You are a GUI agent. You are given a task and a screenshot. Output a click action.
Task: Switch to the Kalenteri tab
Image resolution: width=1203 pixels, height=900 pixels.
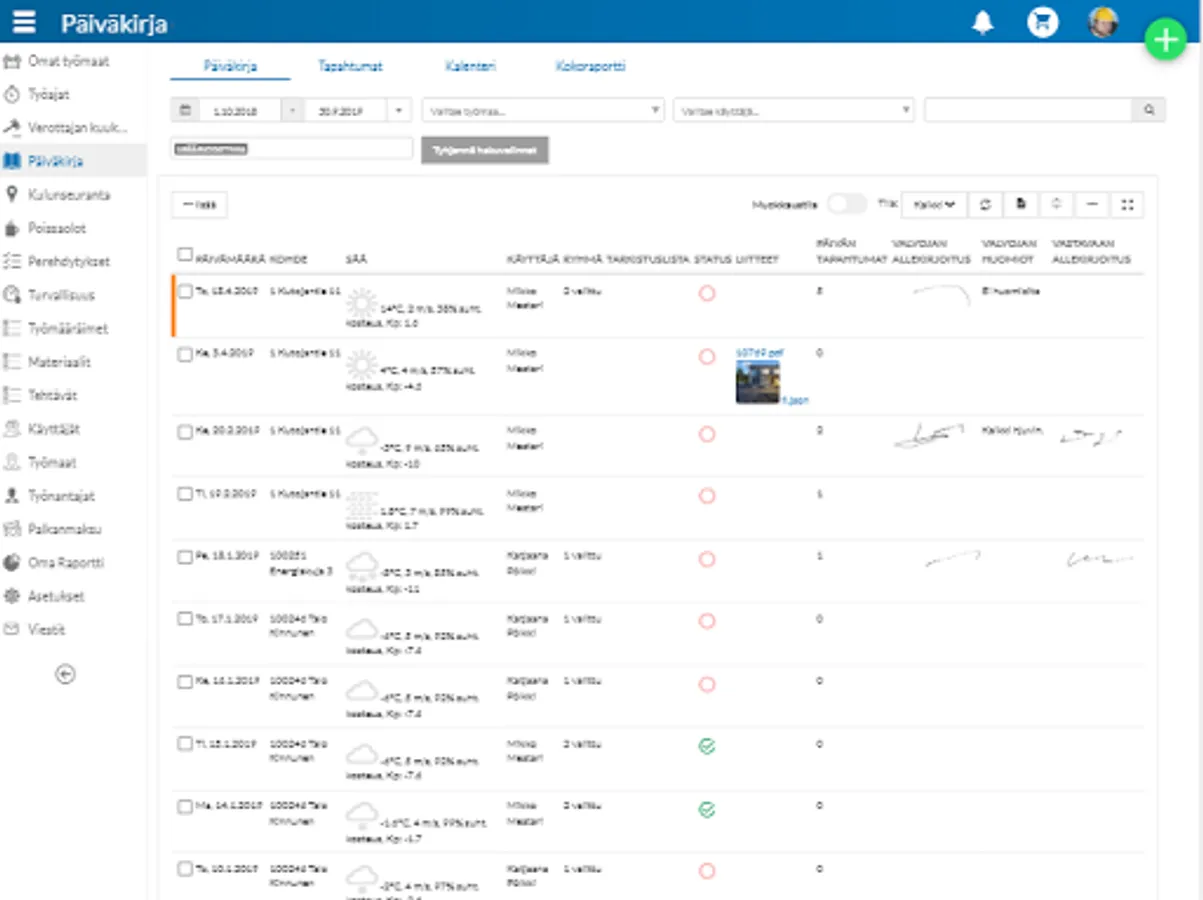pos(470,66)
